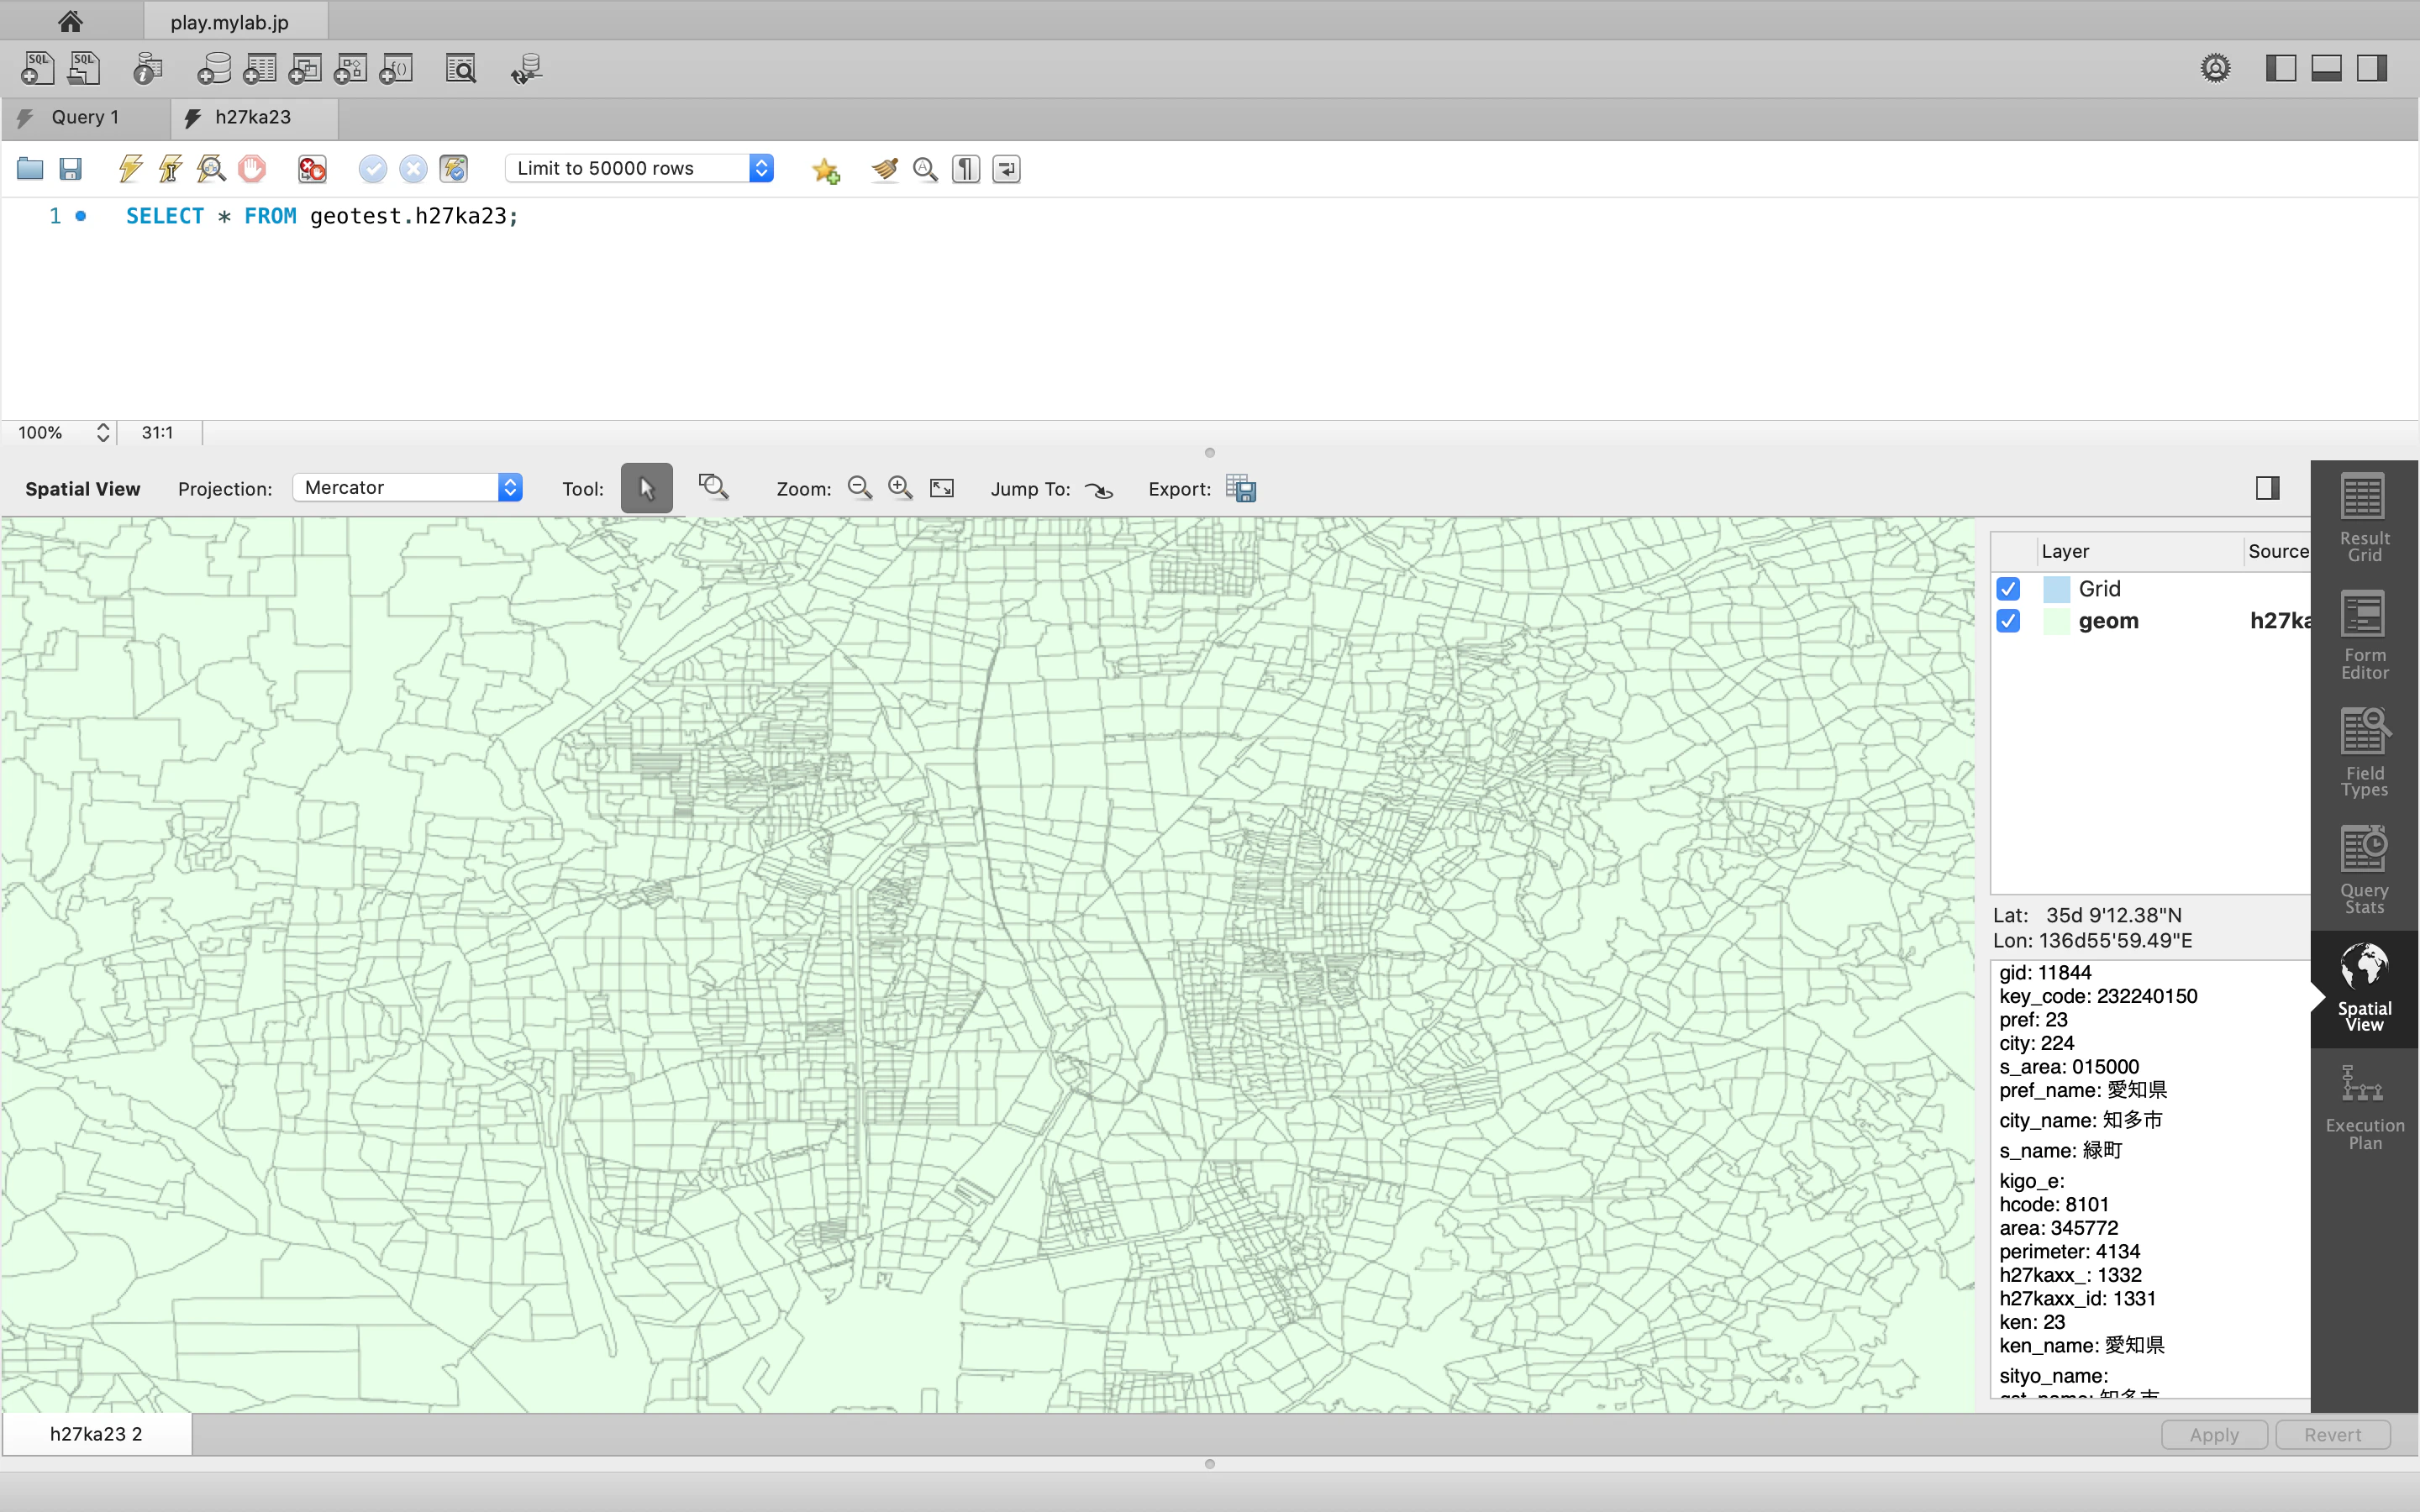Screen dimensions: 2420x1512
Task: Uncheck the Grid layer checkbox
Action: pyautogui.click(x=2008, y=589)
